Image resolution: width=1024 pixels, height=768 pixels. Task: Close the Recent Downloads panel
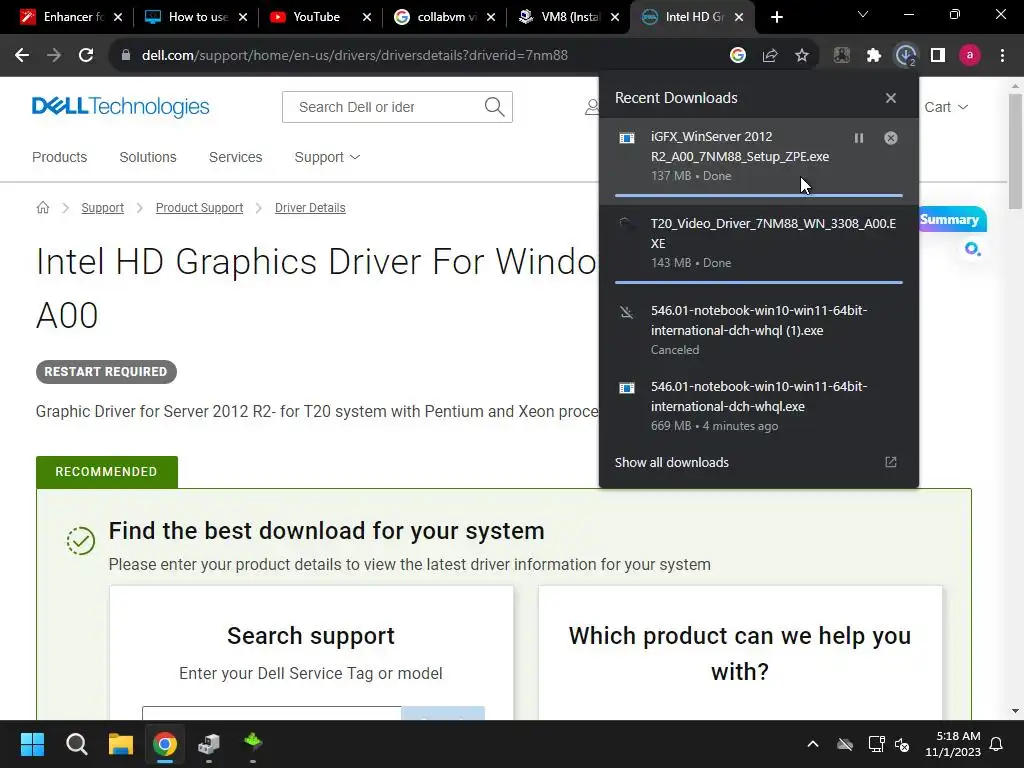tap(891, 98)
